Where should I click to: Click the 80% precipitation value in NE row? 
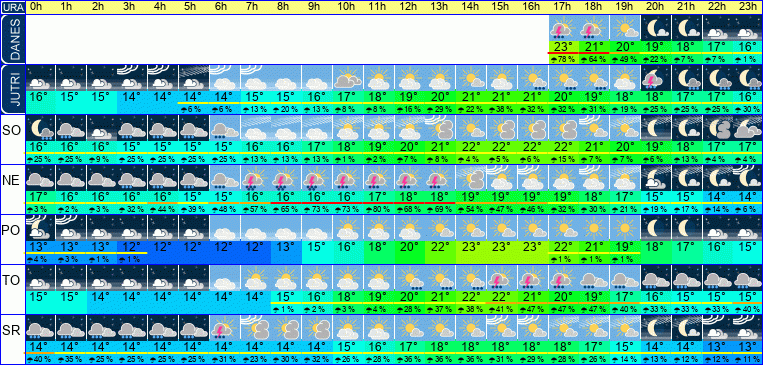(379, 209)
